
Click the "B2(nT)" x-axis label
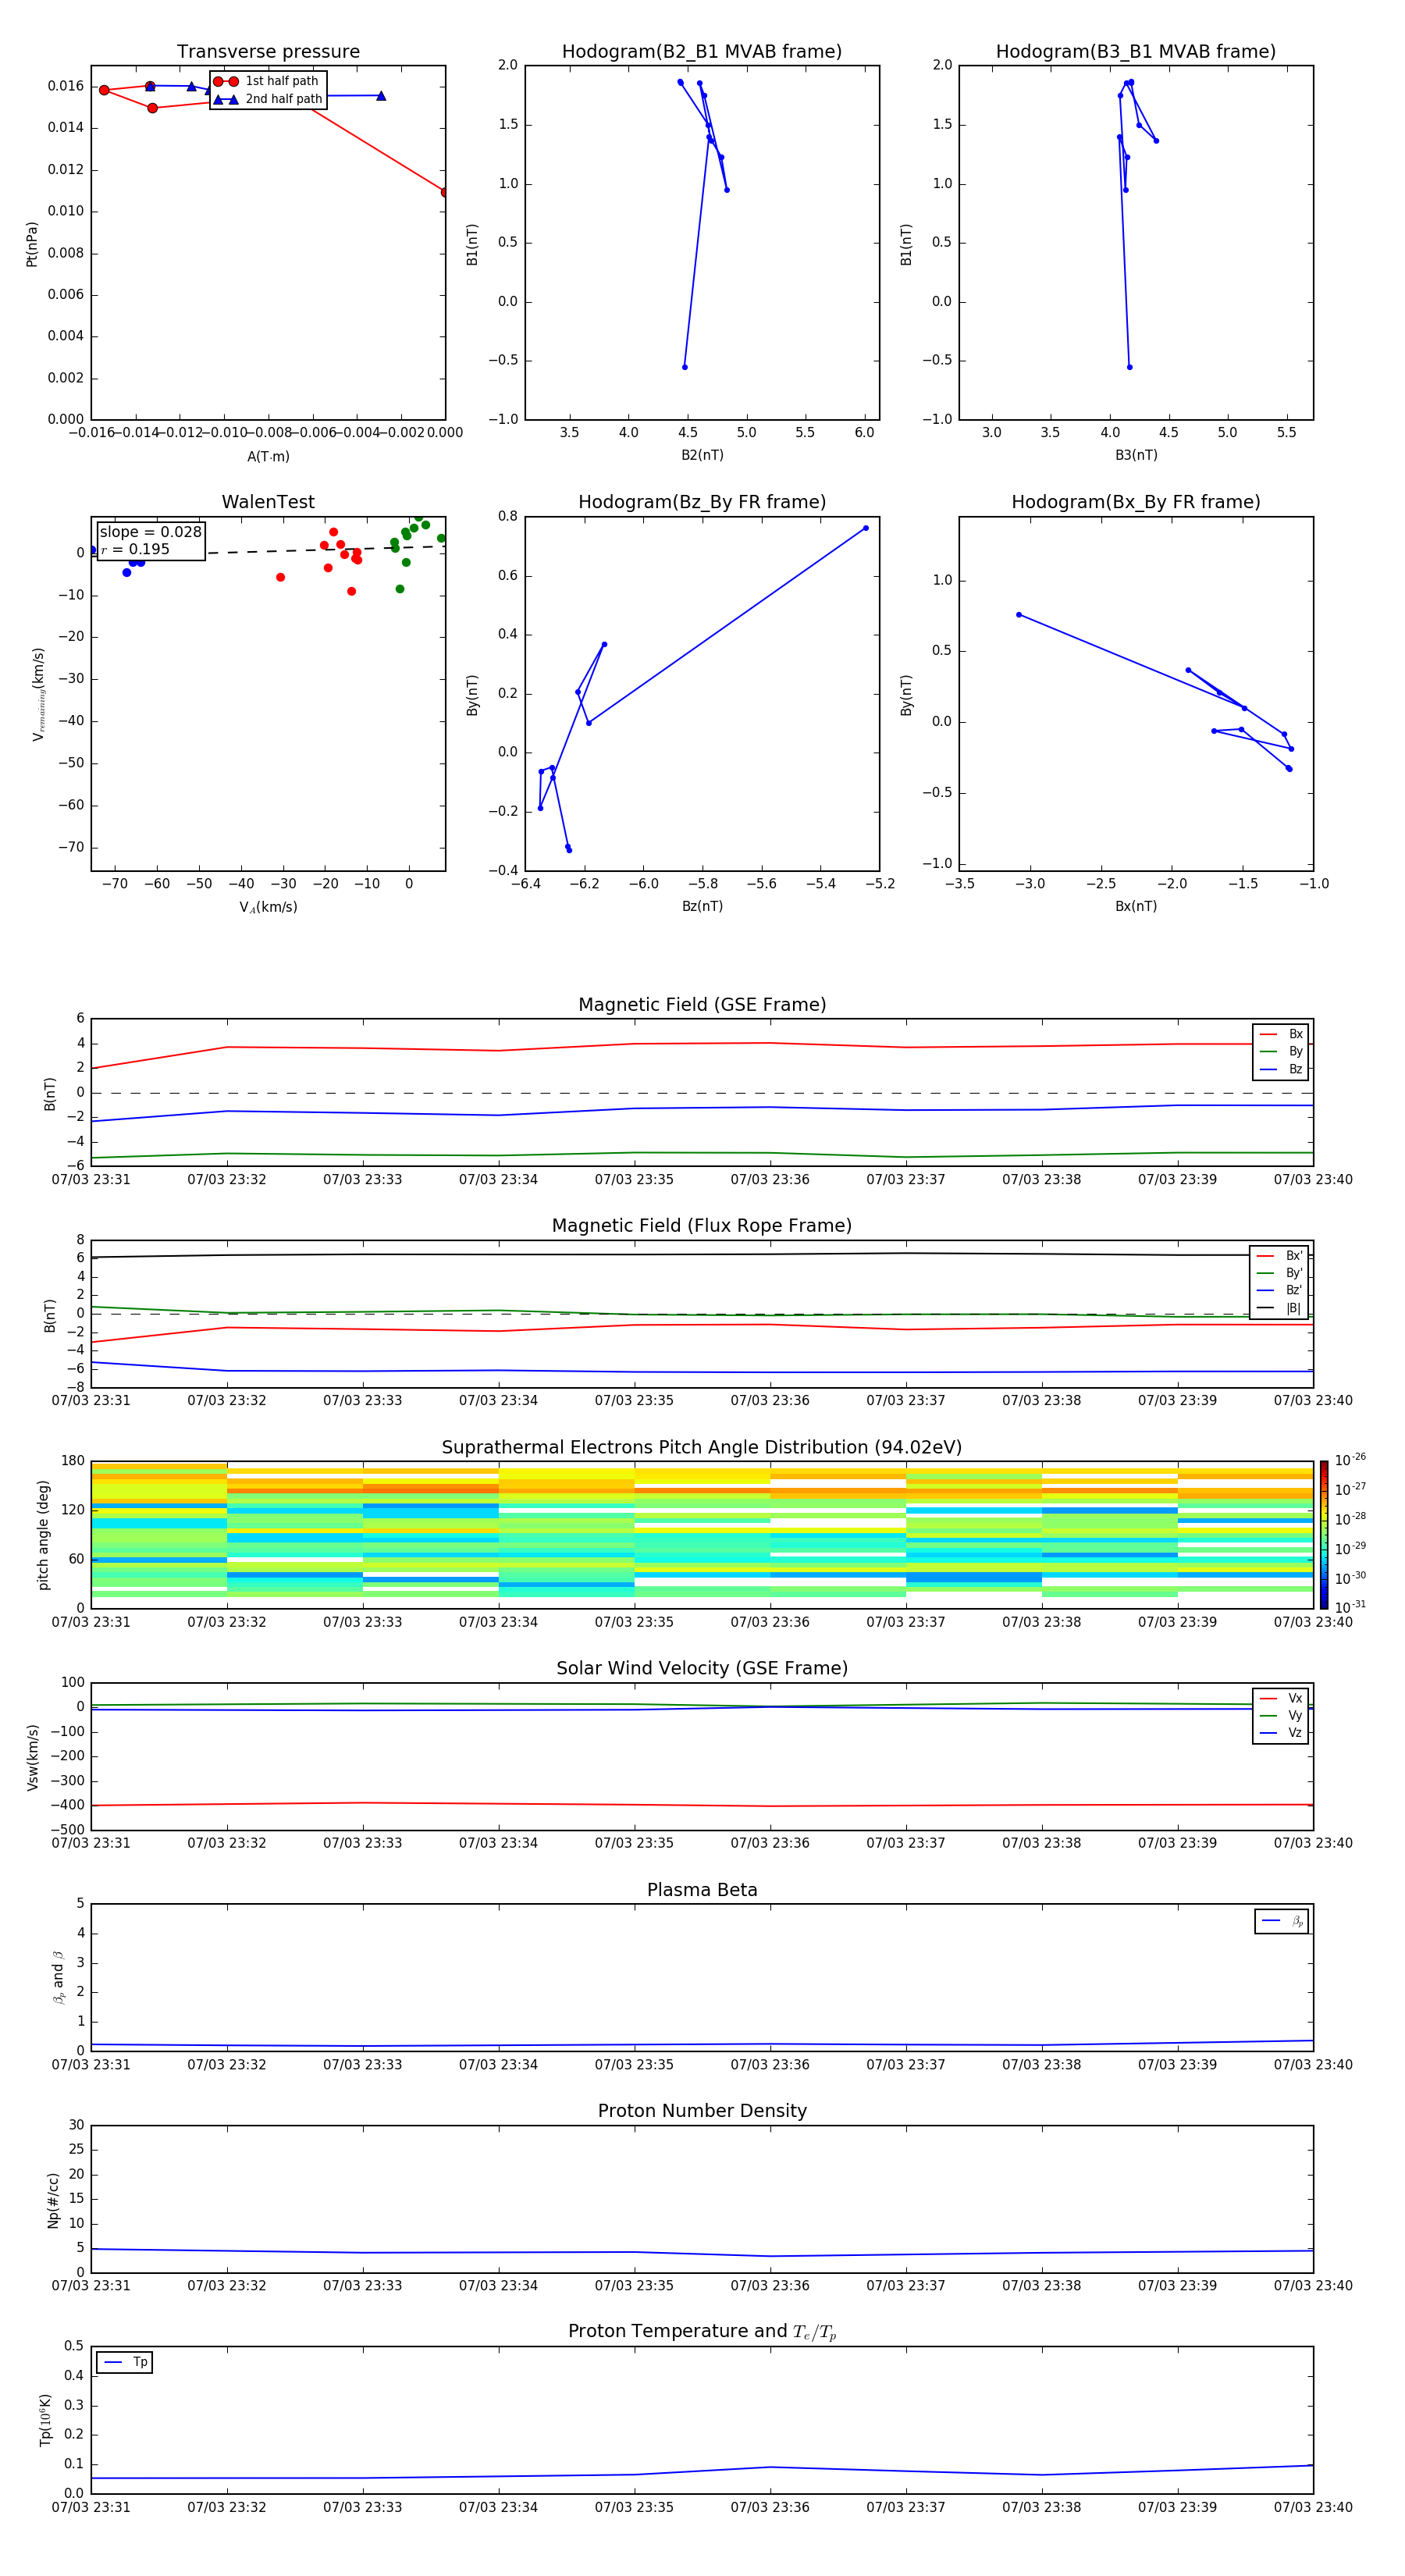pos(702,455)
